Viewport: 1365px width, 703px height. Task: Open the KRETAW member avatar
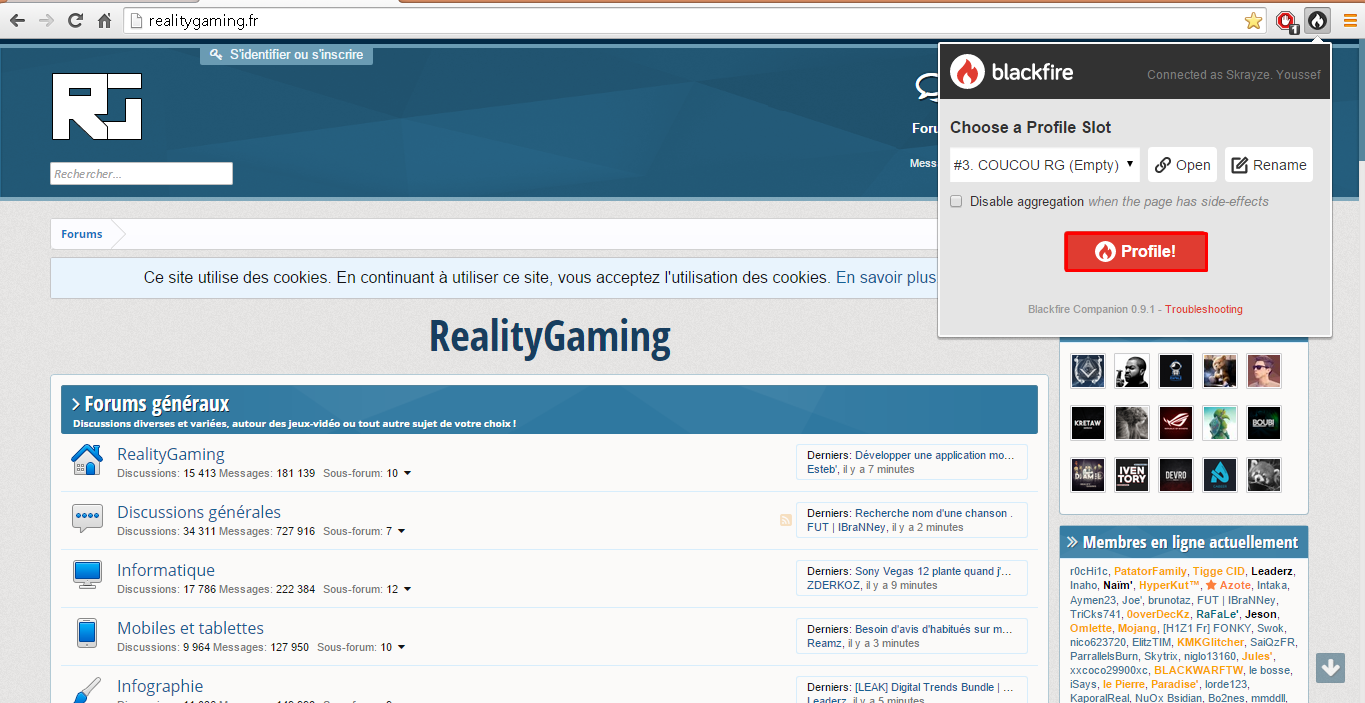click(x=1088, y=423)
